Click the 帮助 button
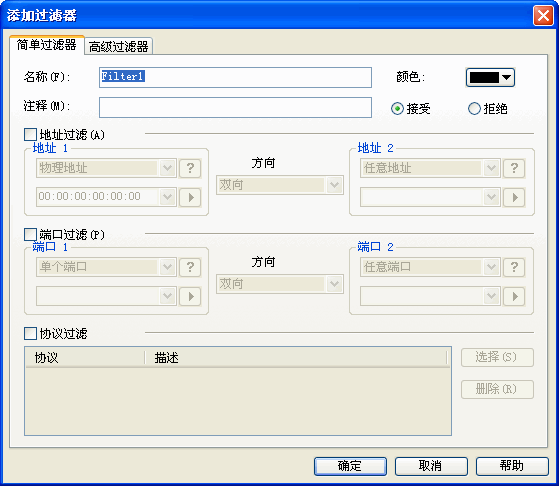 tap(512, 466)
